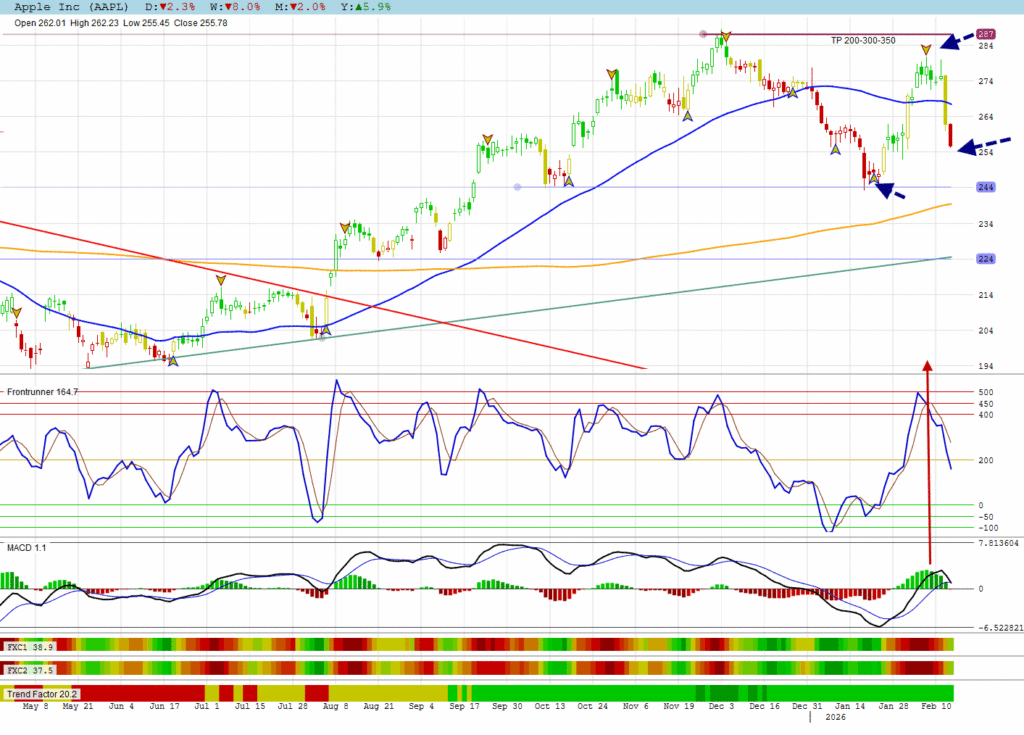This screenshot has height=735, width=1024.
Task: Select the MACD 1.1 indicator label
Action: [26, 548]
